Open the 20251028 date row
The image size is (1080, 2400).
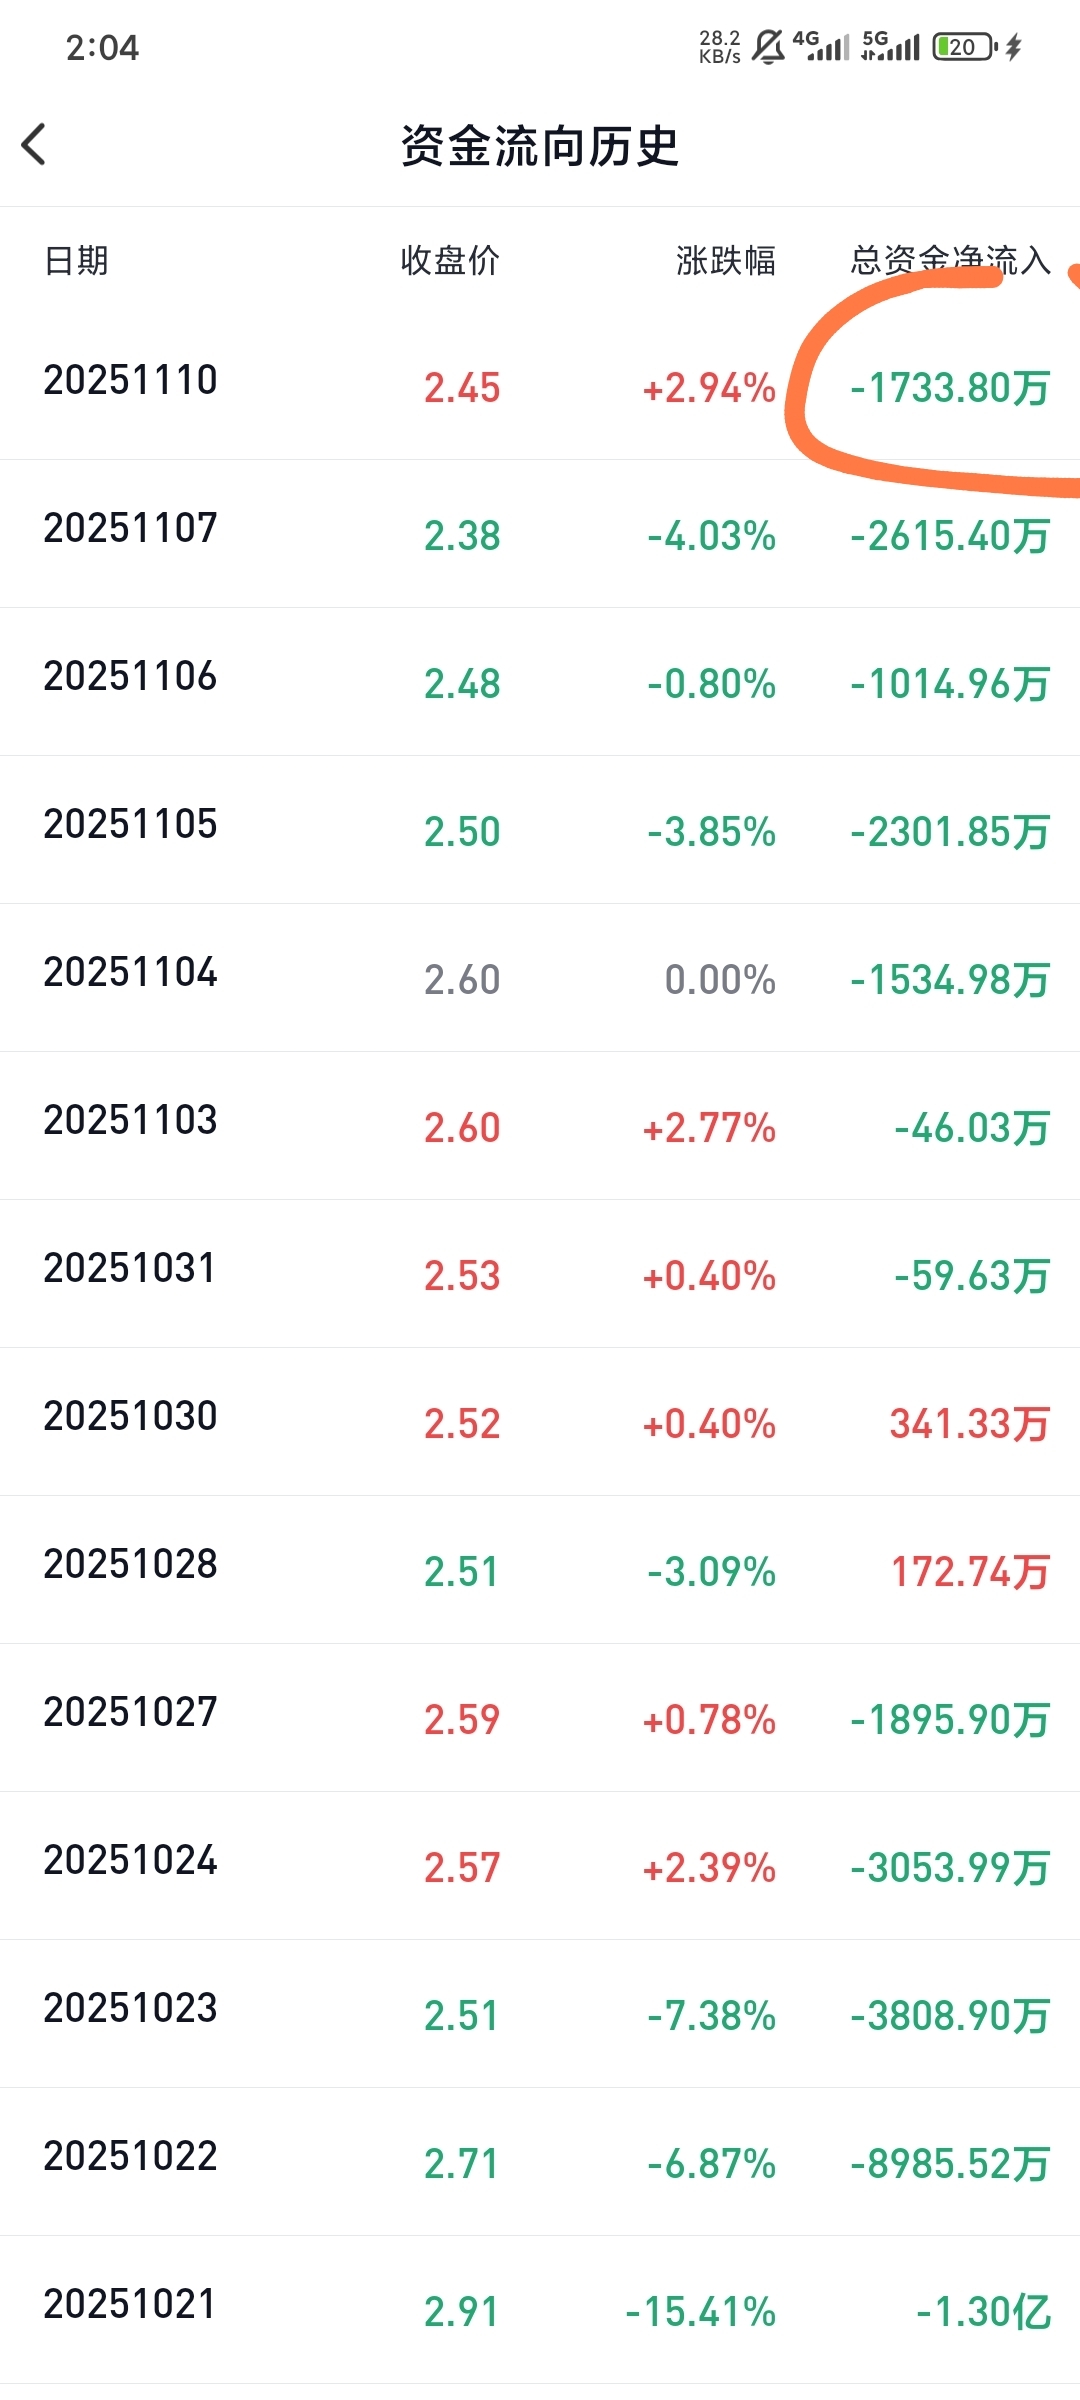click(540, 1570)
